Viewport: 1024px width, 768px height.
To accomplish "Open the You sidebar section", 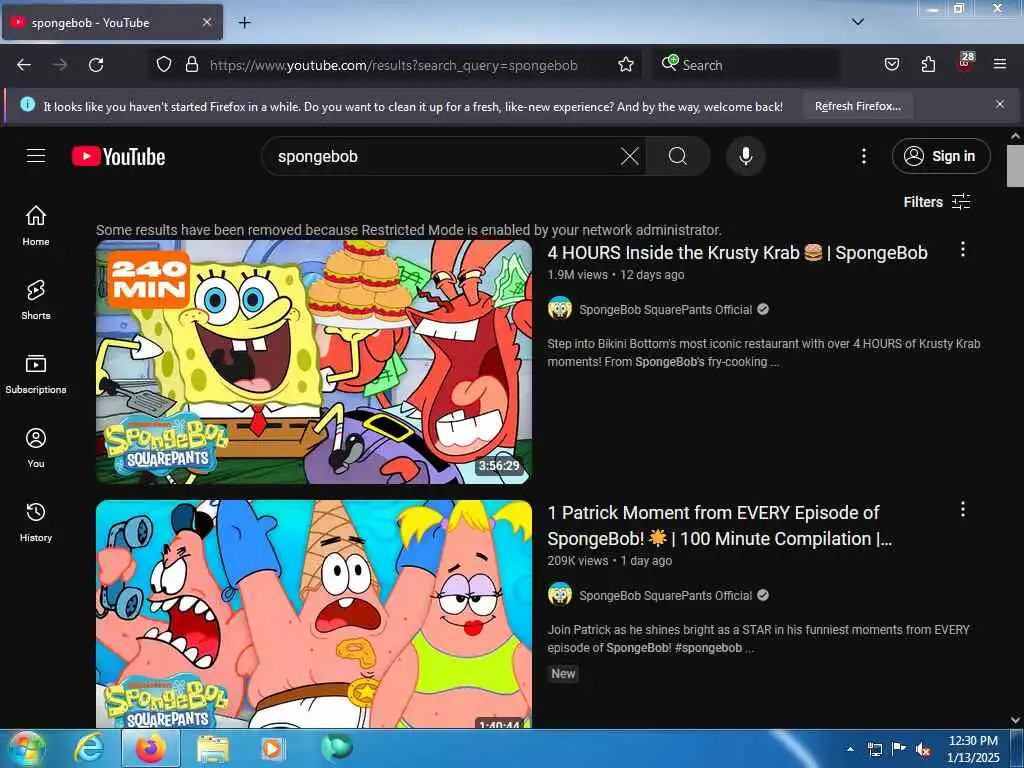I will (x=36, y=447).
